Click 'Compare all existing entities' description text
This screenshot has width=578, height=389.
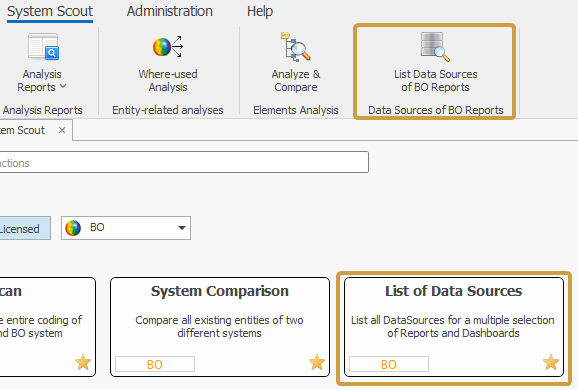219,326
